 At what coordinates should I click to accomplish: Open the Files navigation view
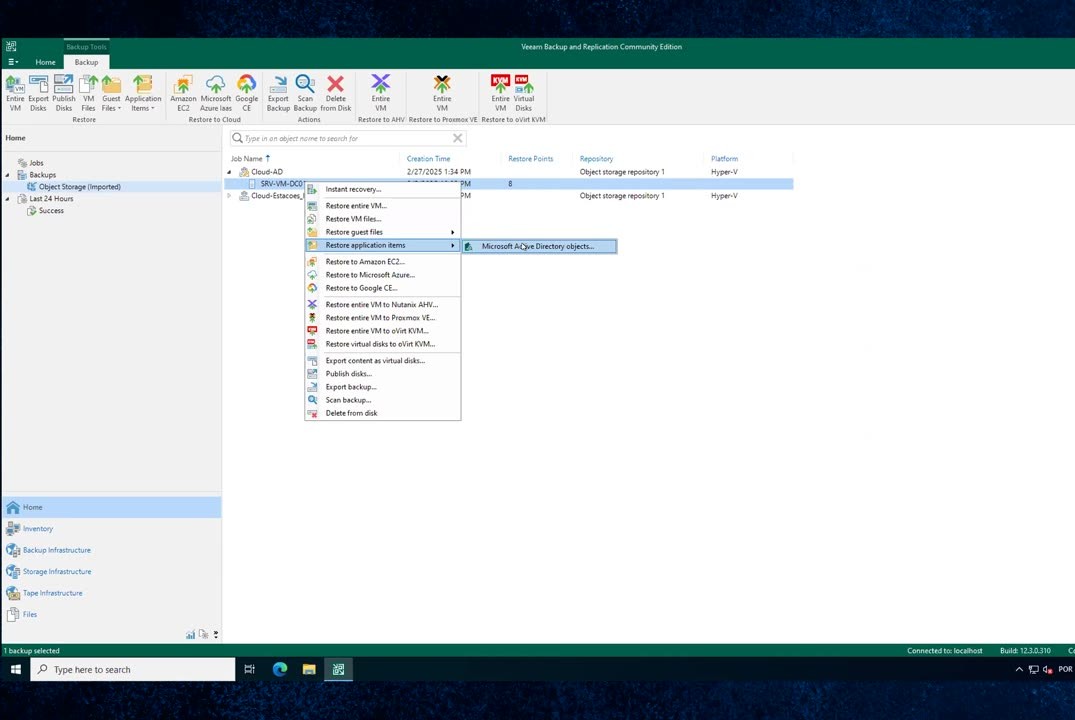[111, 614]
